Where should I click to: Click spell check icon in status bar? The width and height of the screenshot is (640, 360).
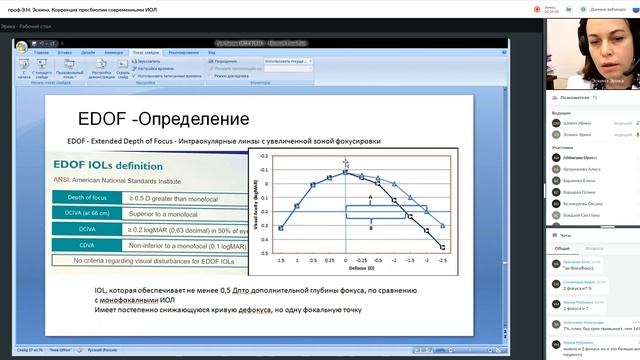pyautogui.click(x=80, y=350)
